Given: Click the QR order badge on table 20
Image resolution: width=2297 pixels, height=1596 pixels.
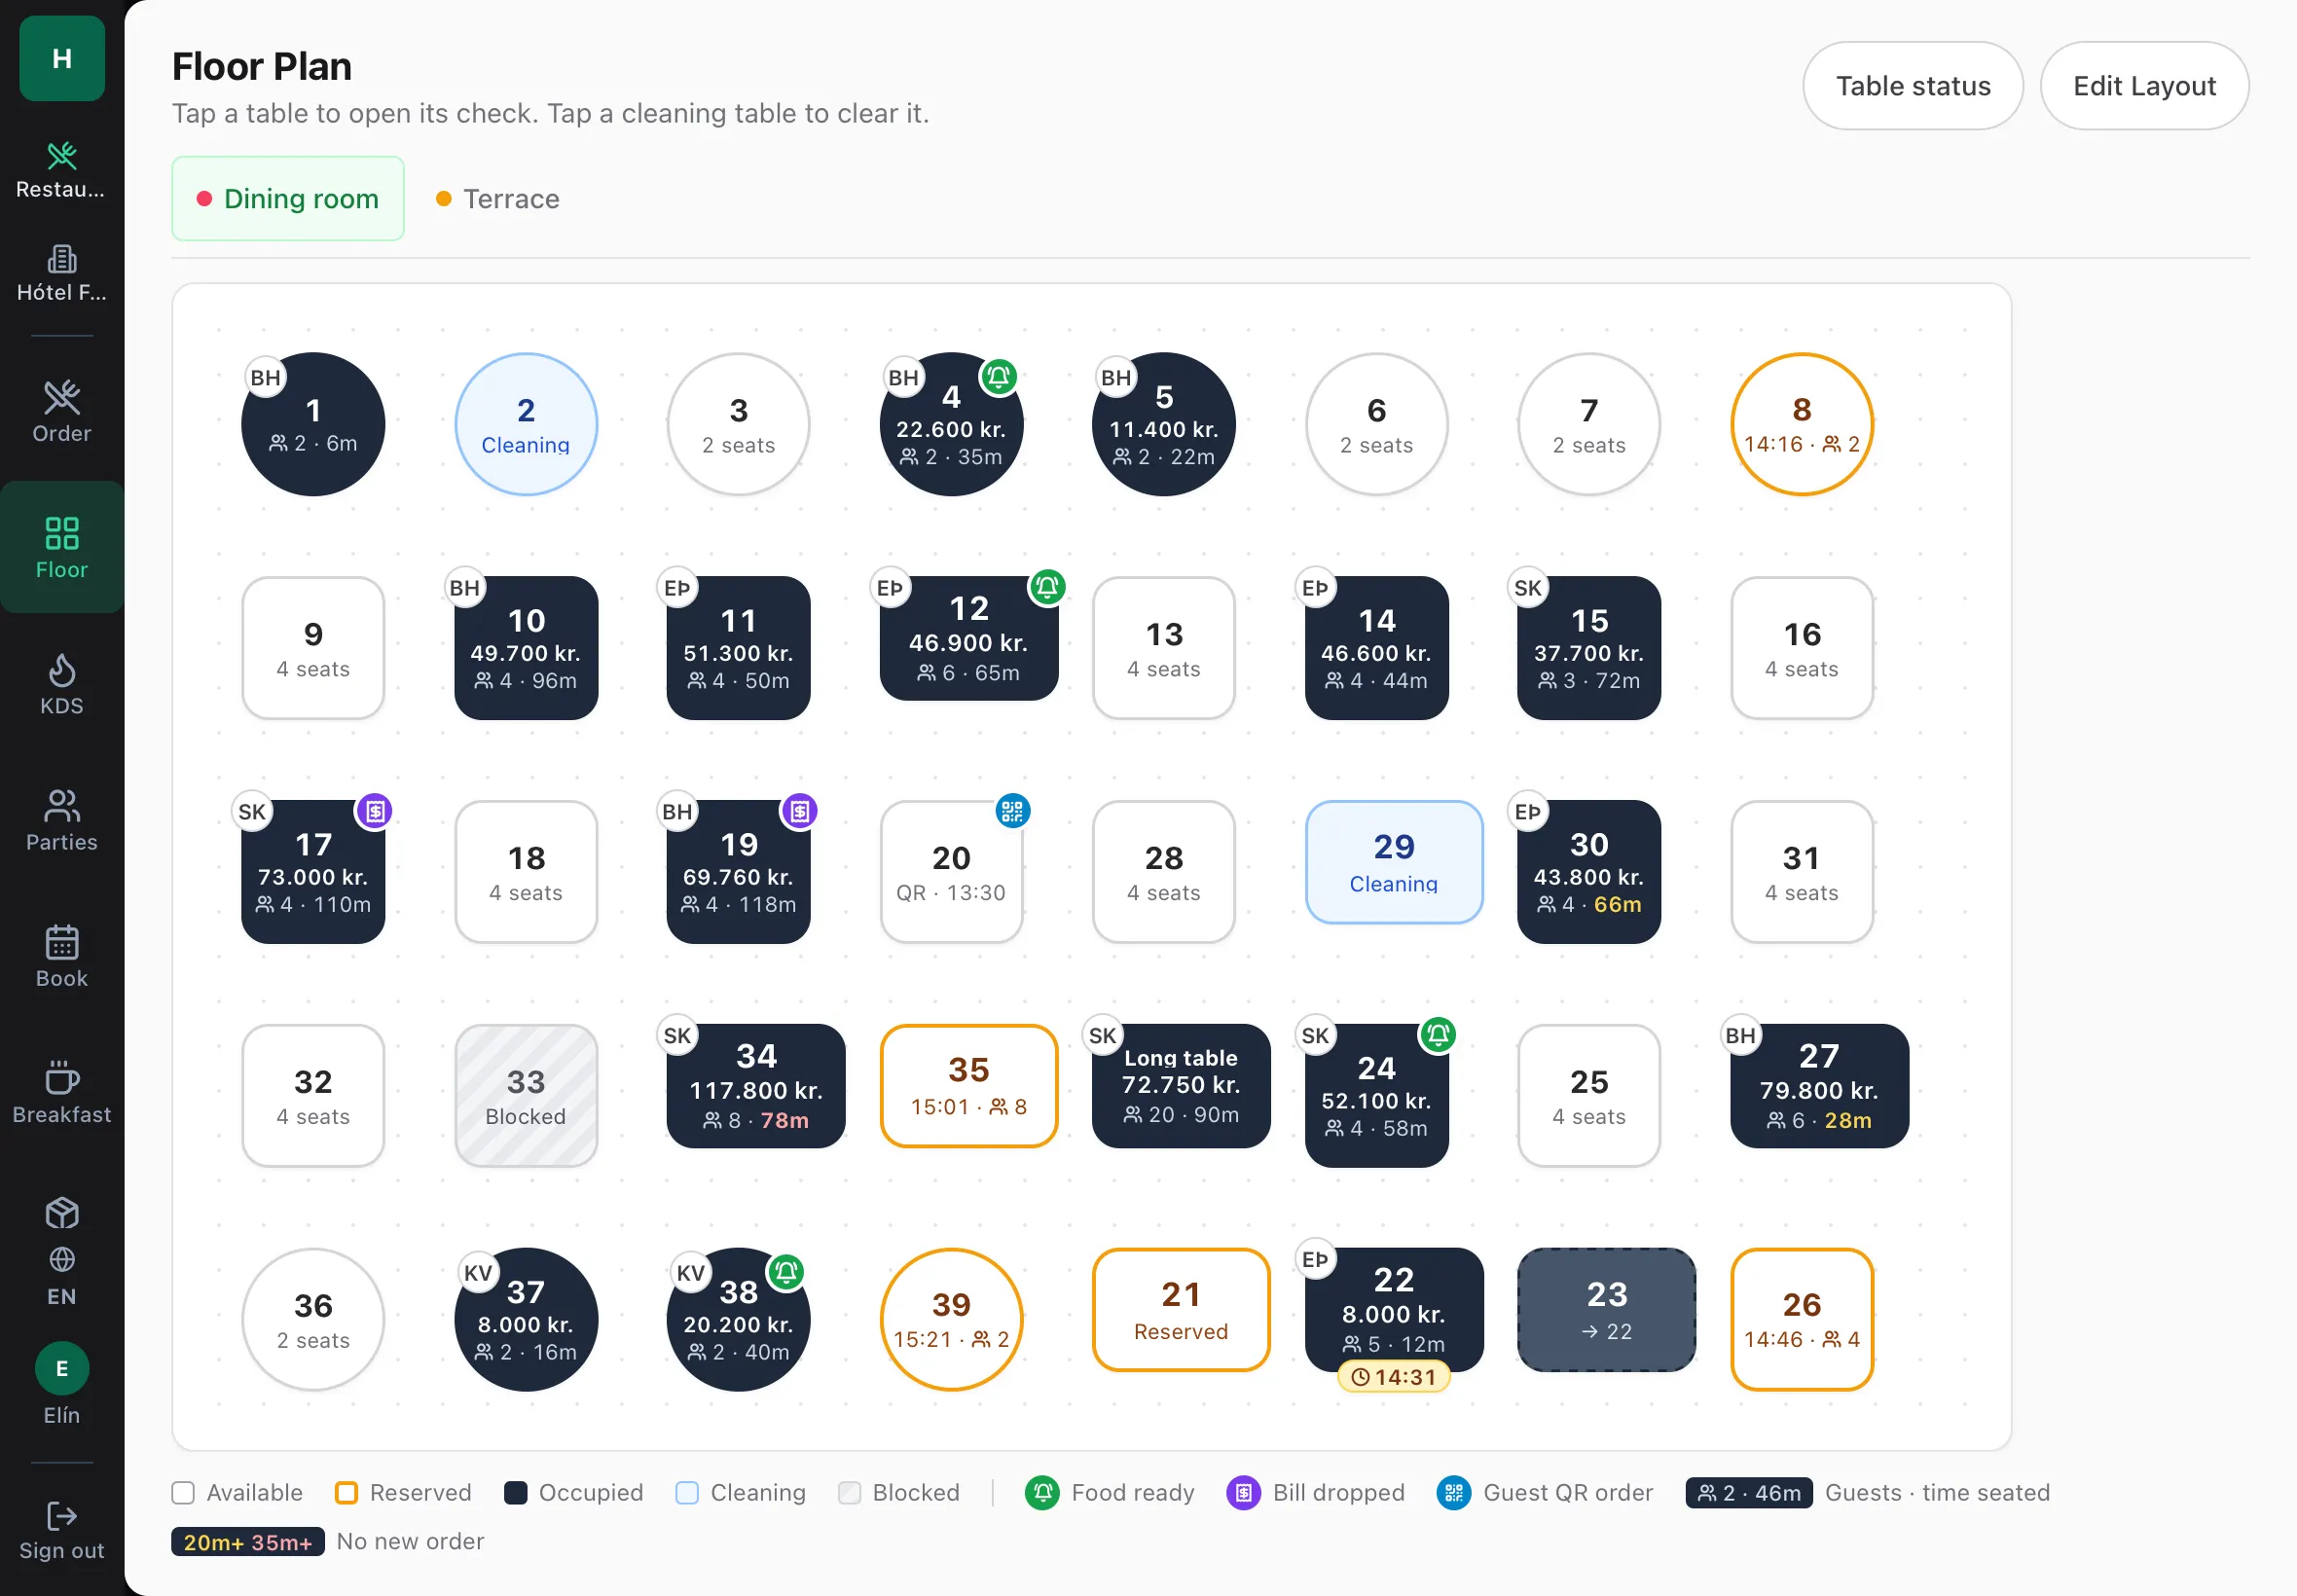Looking at the screenshot, I should coord(1012,811).
